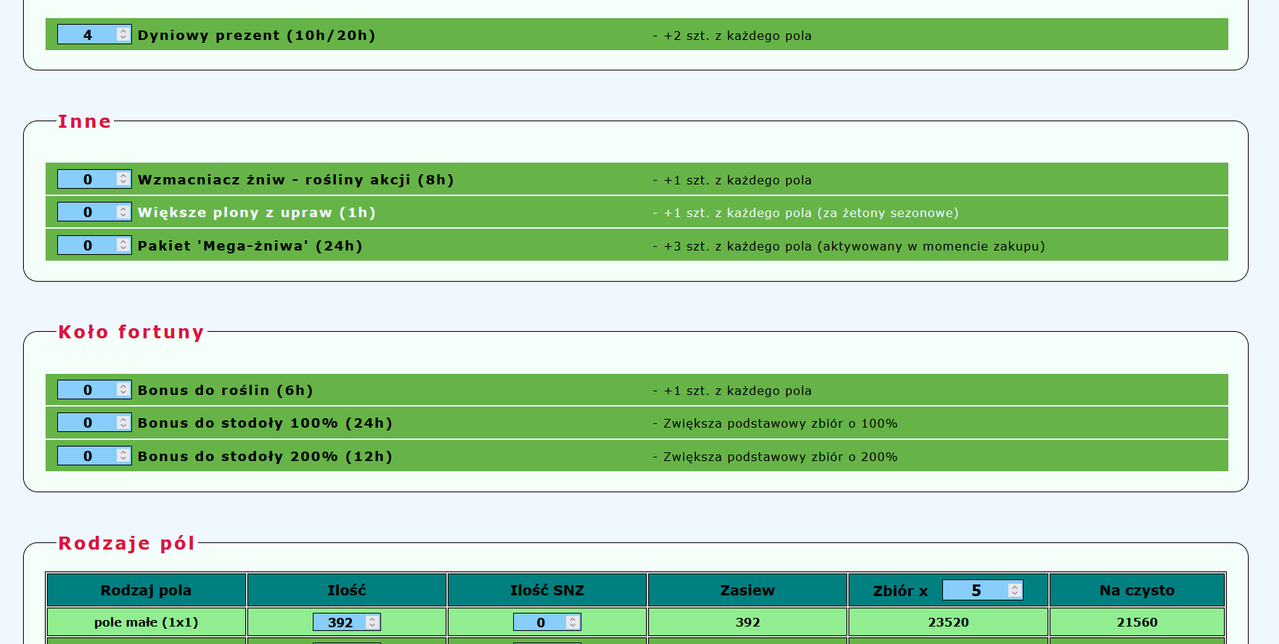Click the Na czysto column header

(1137, 590)
